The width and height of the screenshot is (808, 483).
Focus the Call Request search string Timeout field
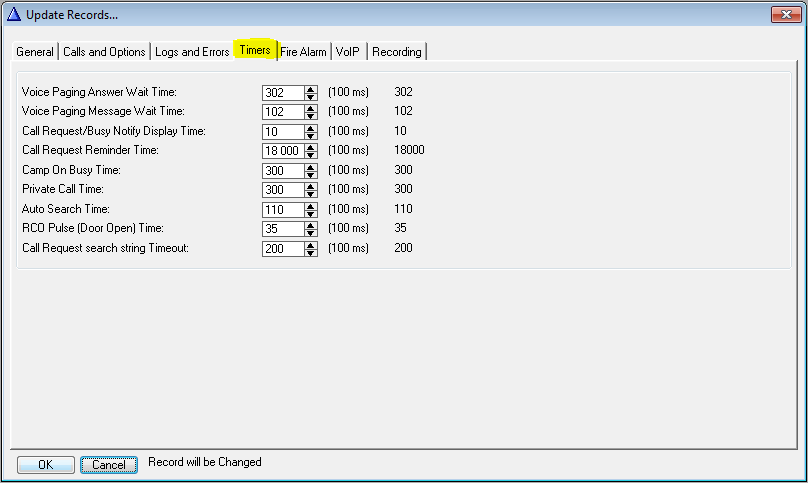[283, 249]
